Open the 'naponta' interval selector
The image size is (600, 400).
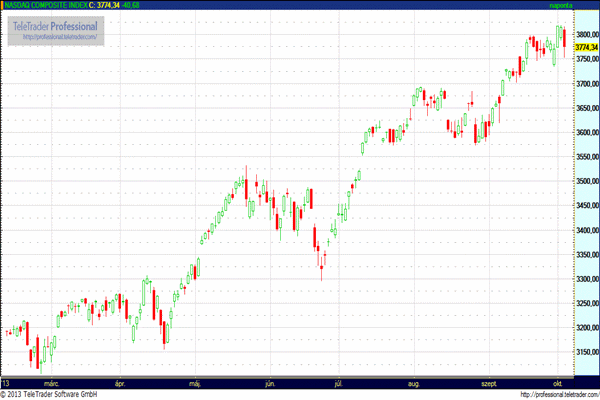click(561, 6)
